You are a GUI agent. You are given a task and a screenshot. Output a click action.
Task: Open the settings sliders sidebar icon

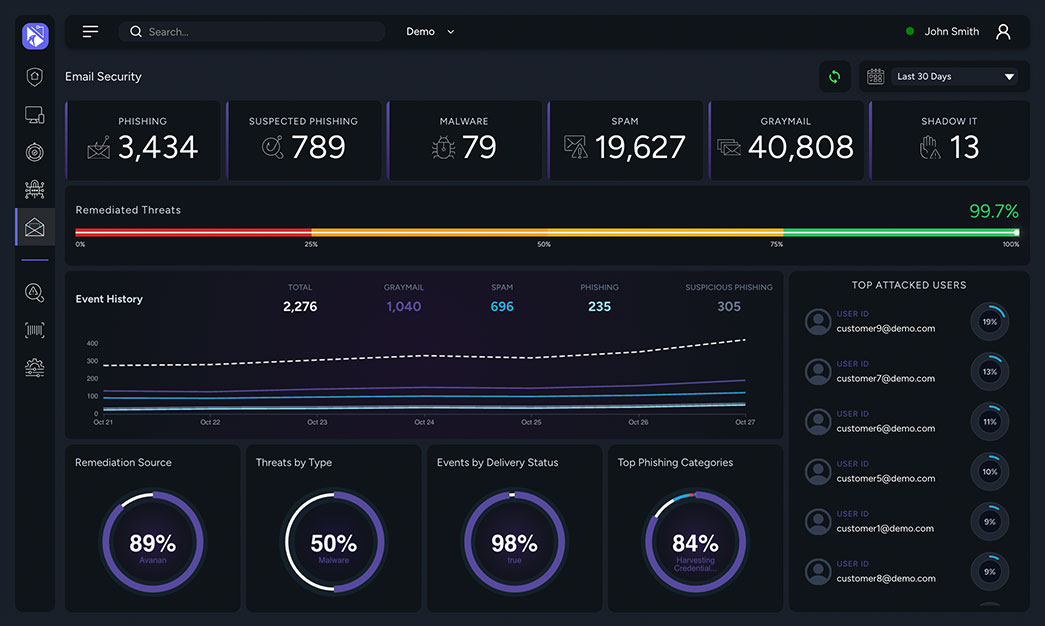tap(35, 367)
